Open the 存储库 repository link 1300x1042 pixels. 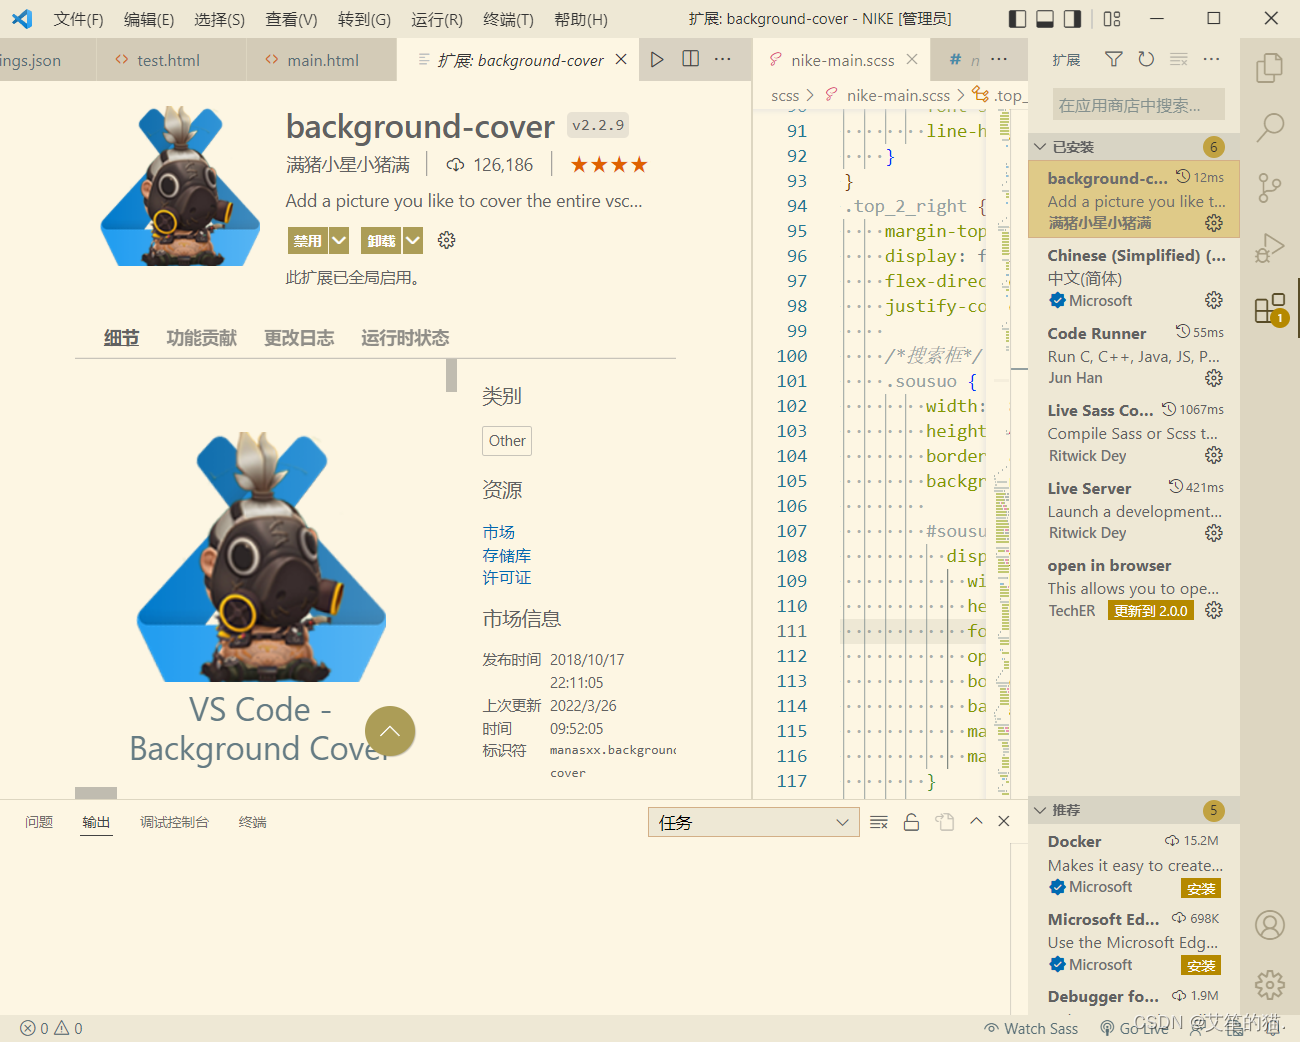(x=507, y=555)
